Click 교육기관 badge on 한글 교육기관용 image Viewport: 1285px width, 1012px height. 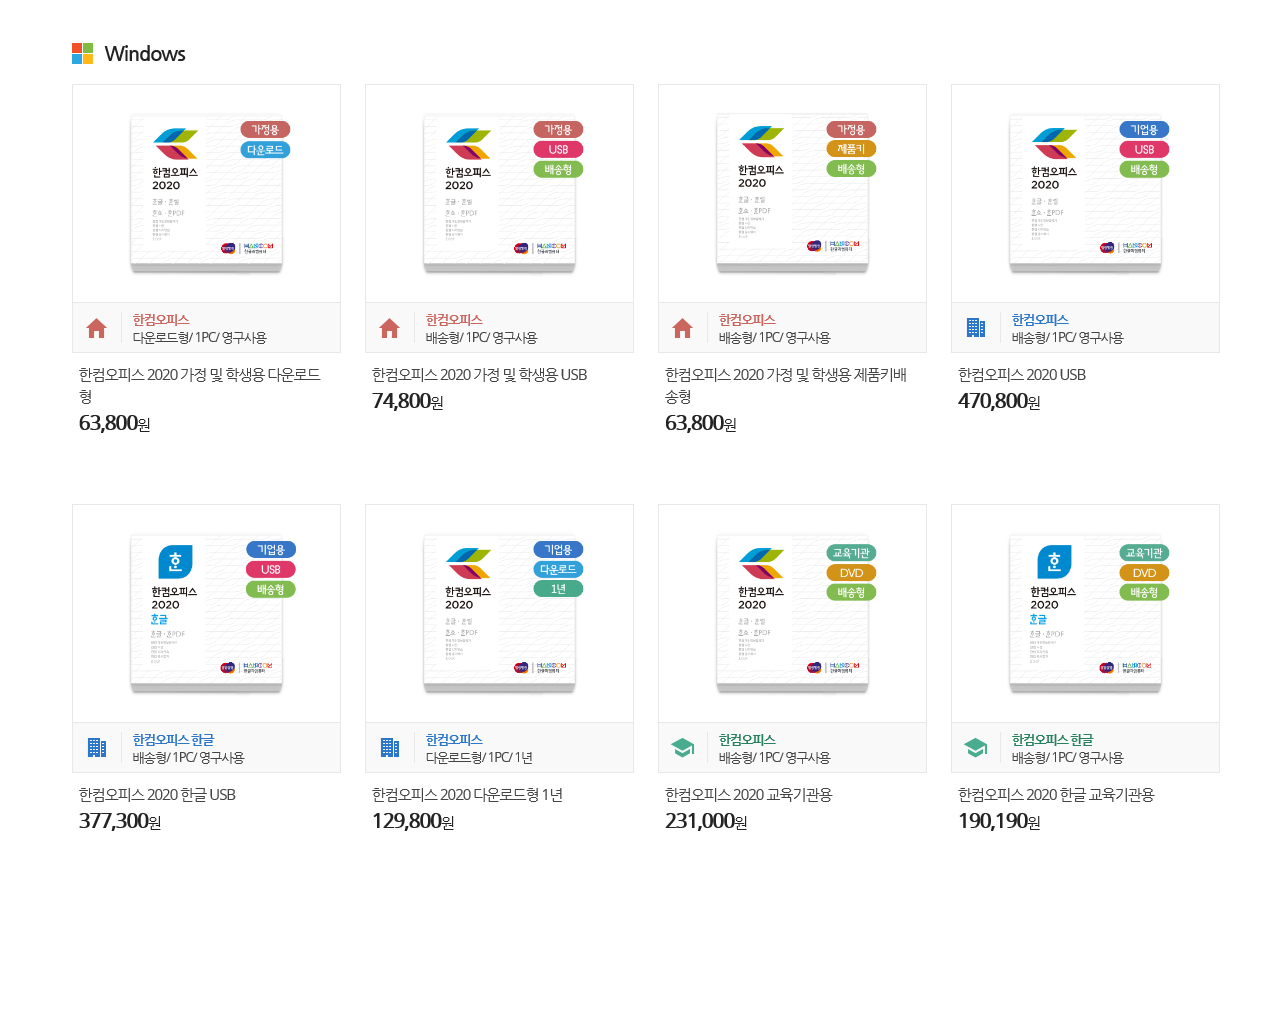[1144, 553]
